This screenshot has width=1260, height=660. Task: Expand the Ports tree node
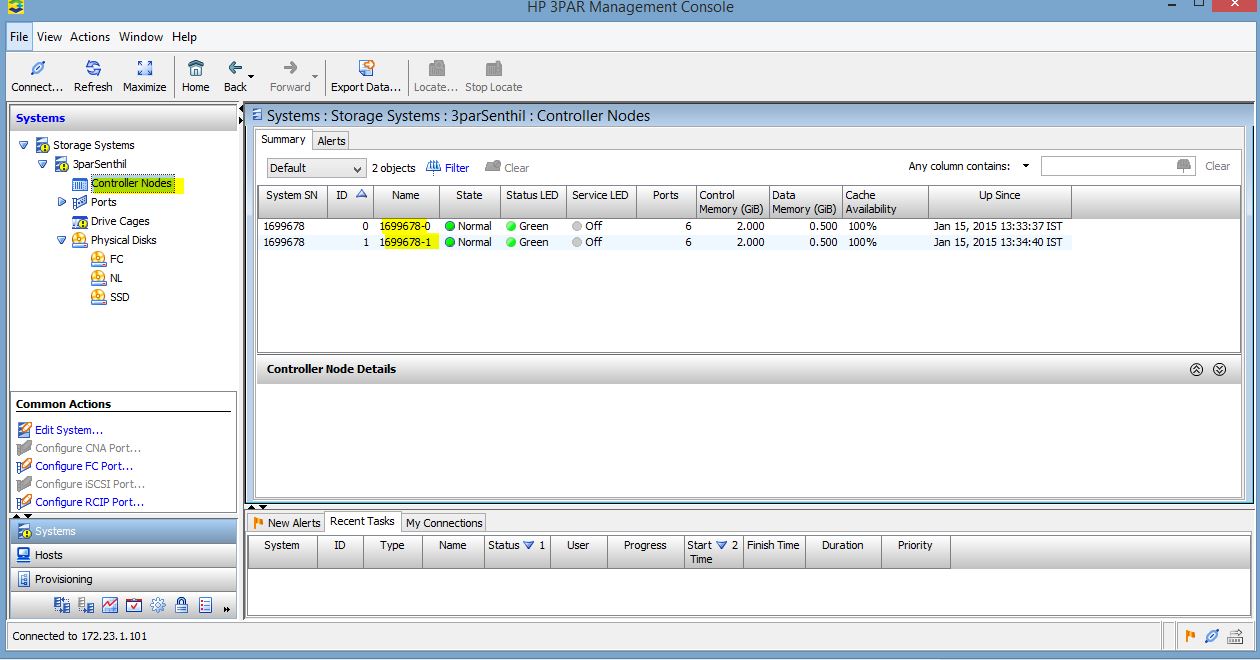pos(62,202)
